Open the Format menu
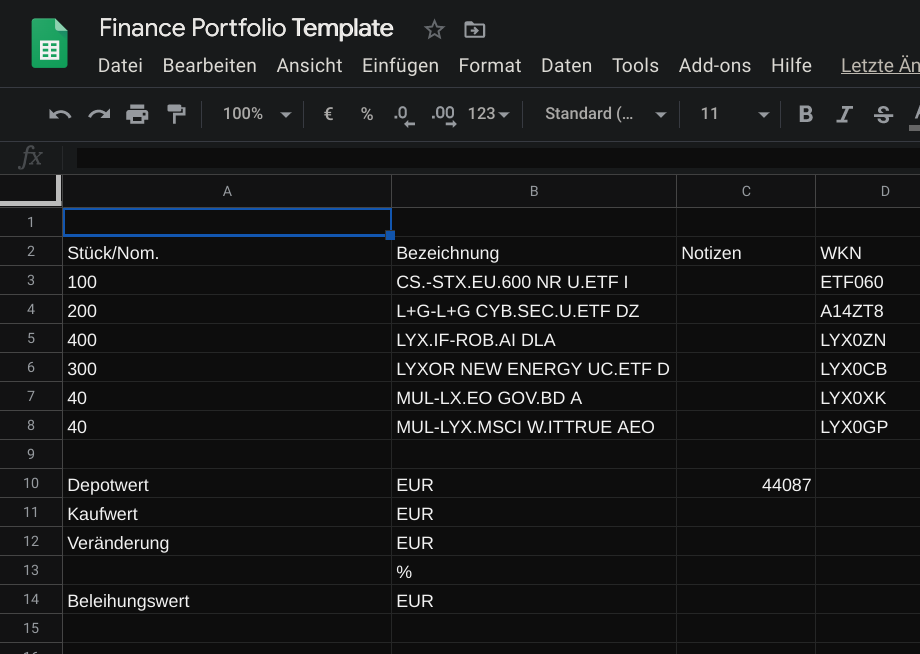 coord(490,66)
